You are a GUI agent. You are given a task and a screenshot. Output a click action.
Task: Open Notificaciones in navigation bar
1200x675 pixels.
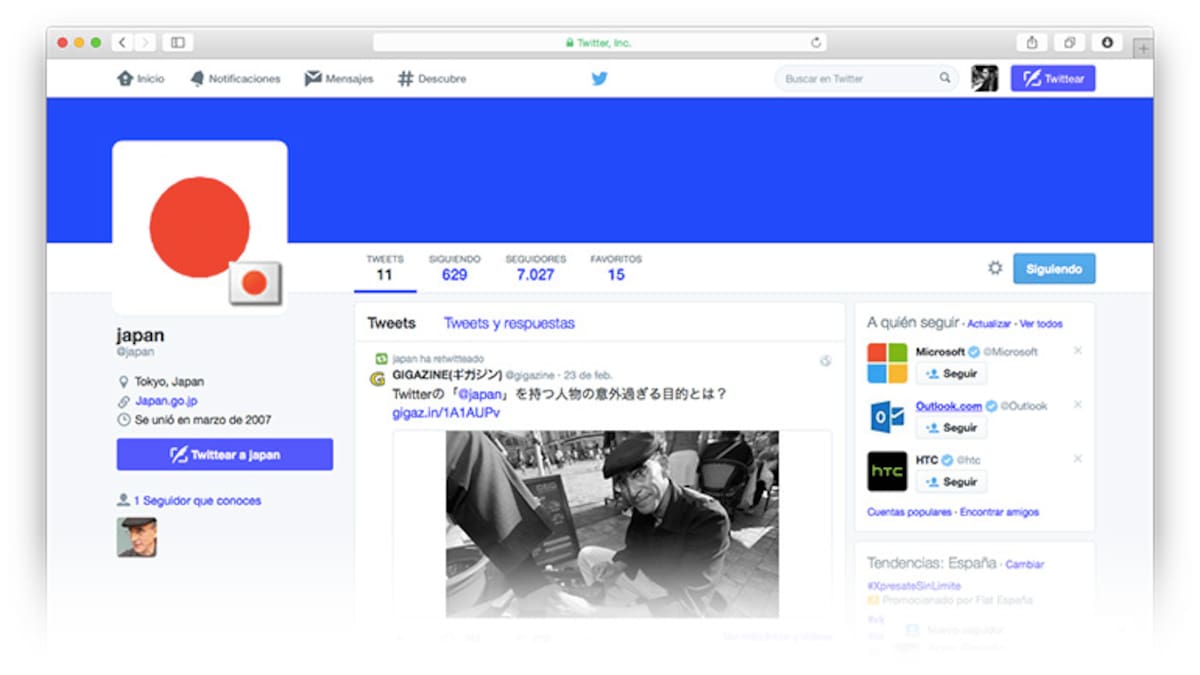(x=235, y=79)
